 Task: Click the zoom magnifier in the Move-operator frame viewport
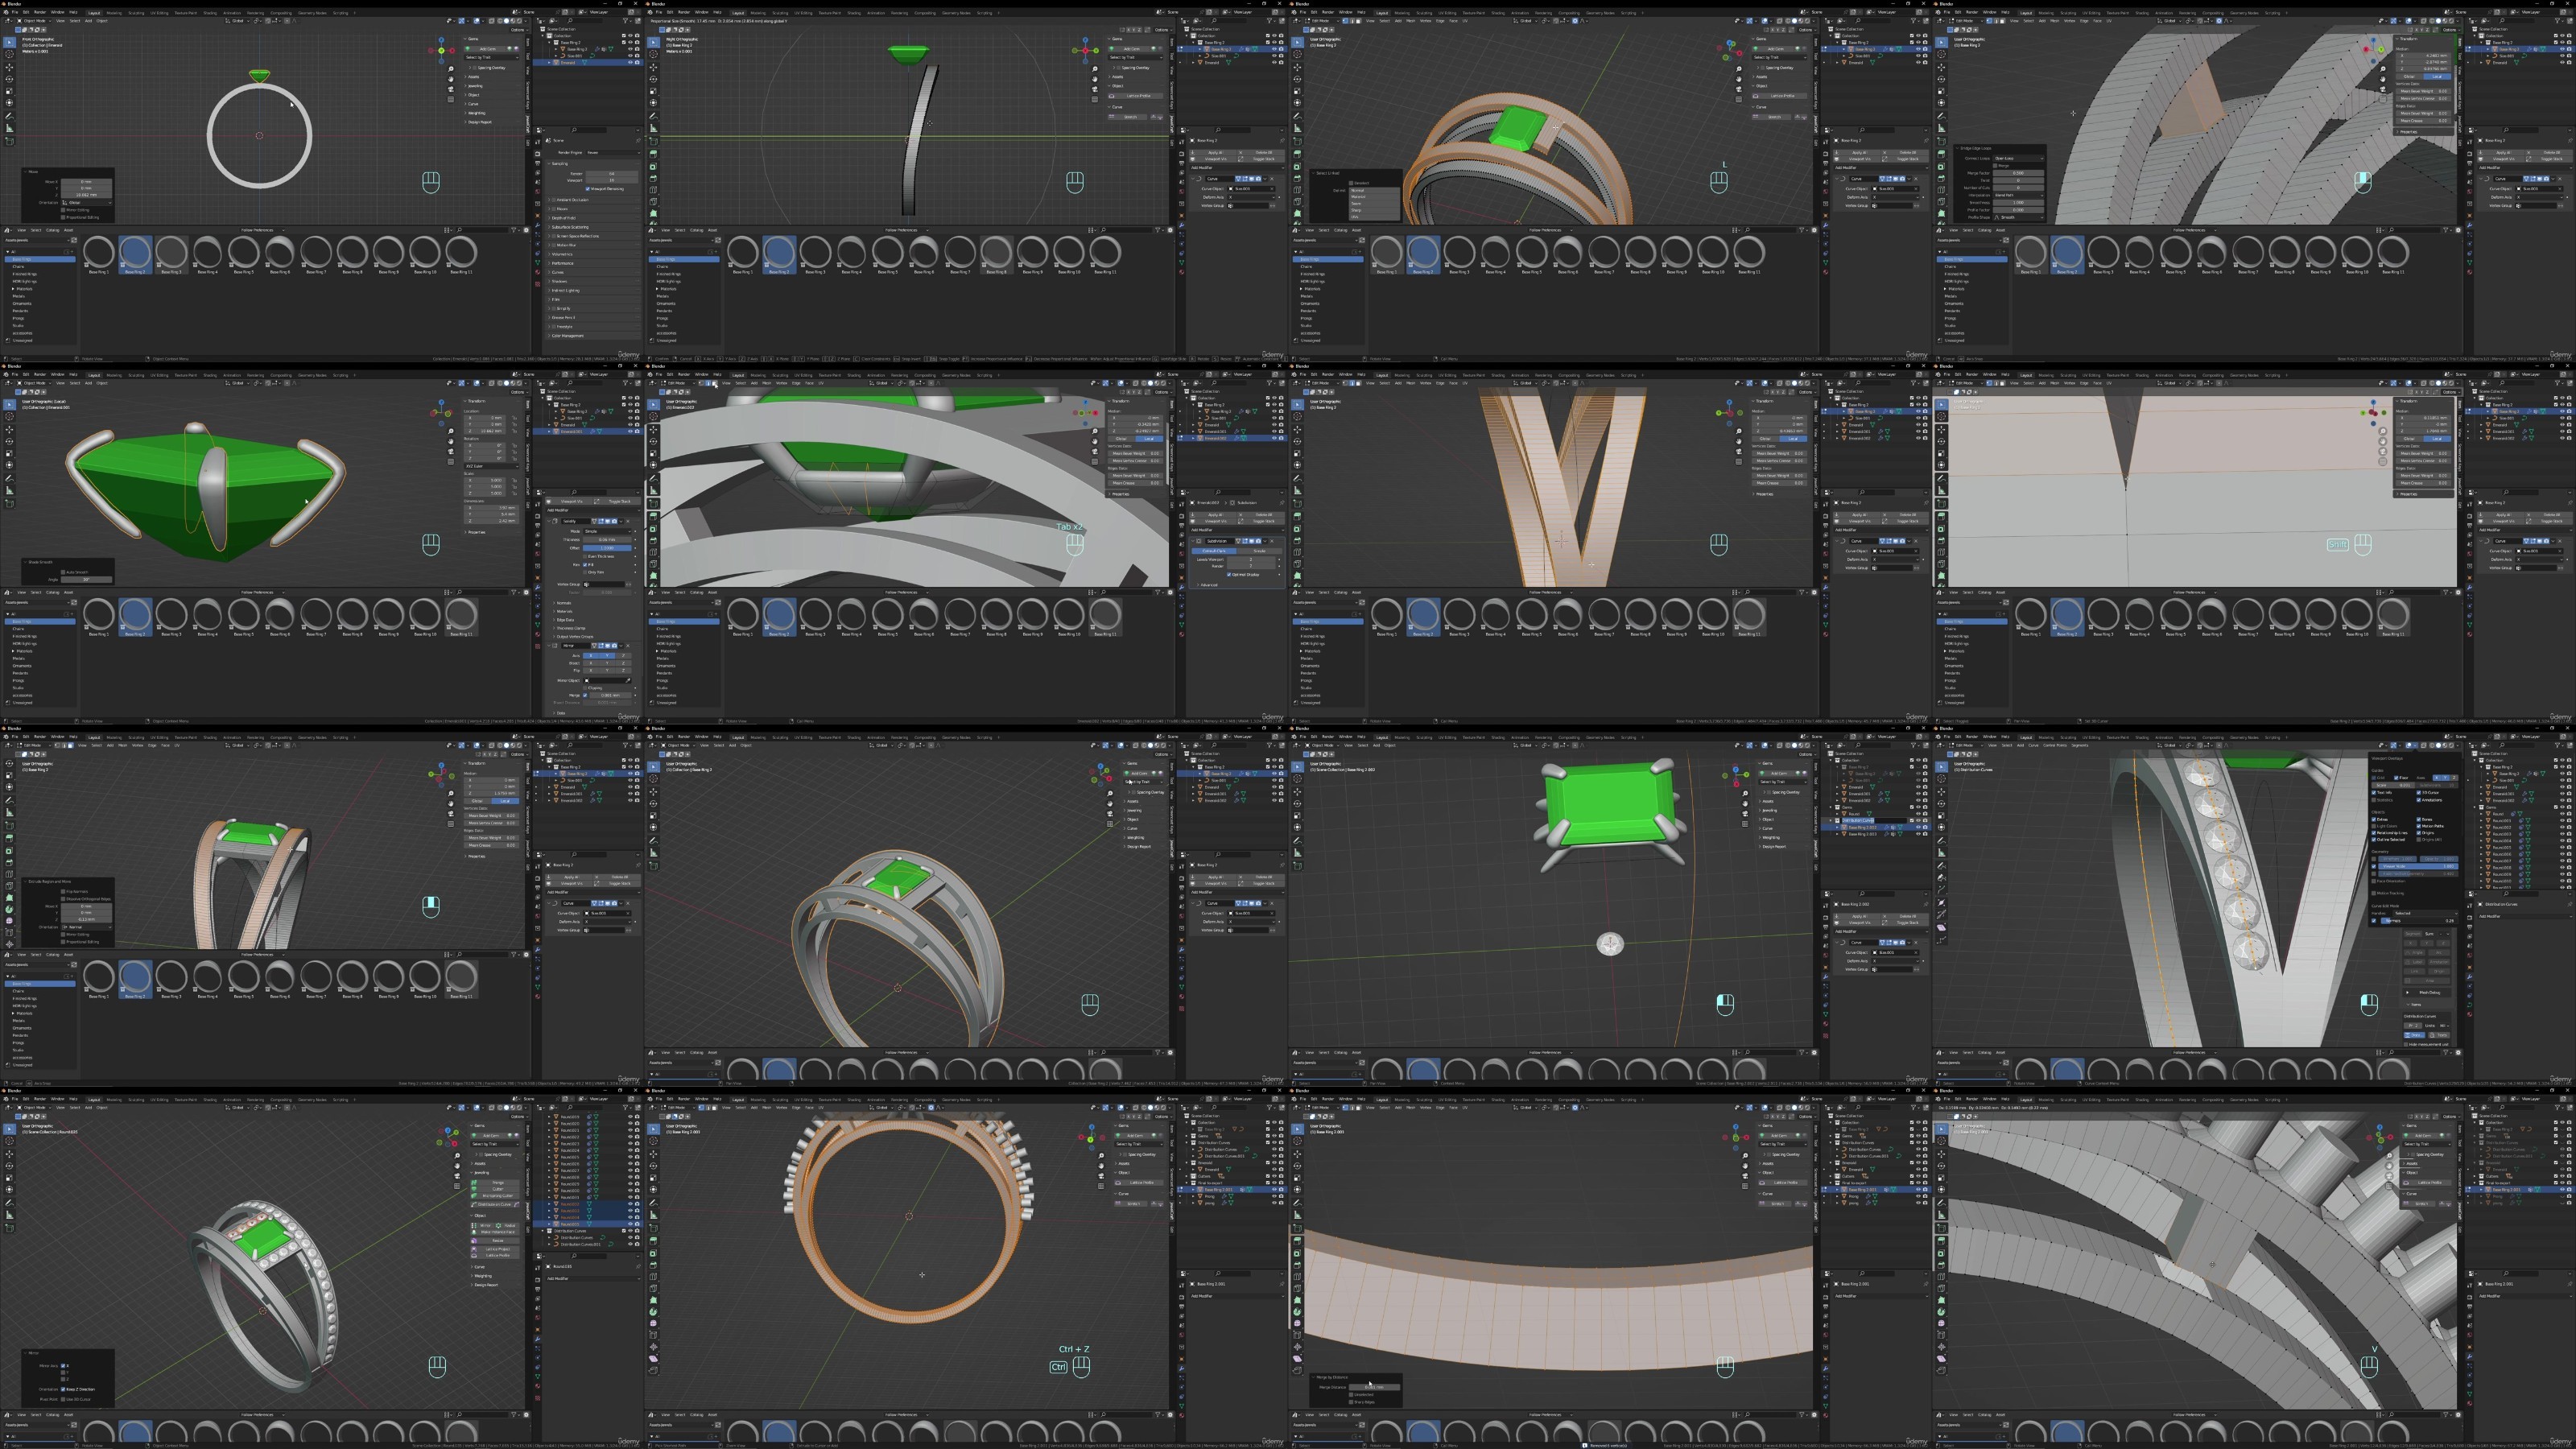pos(451,69)
